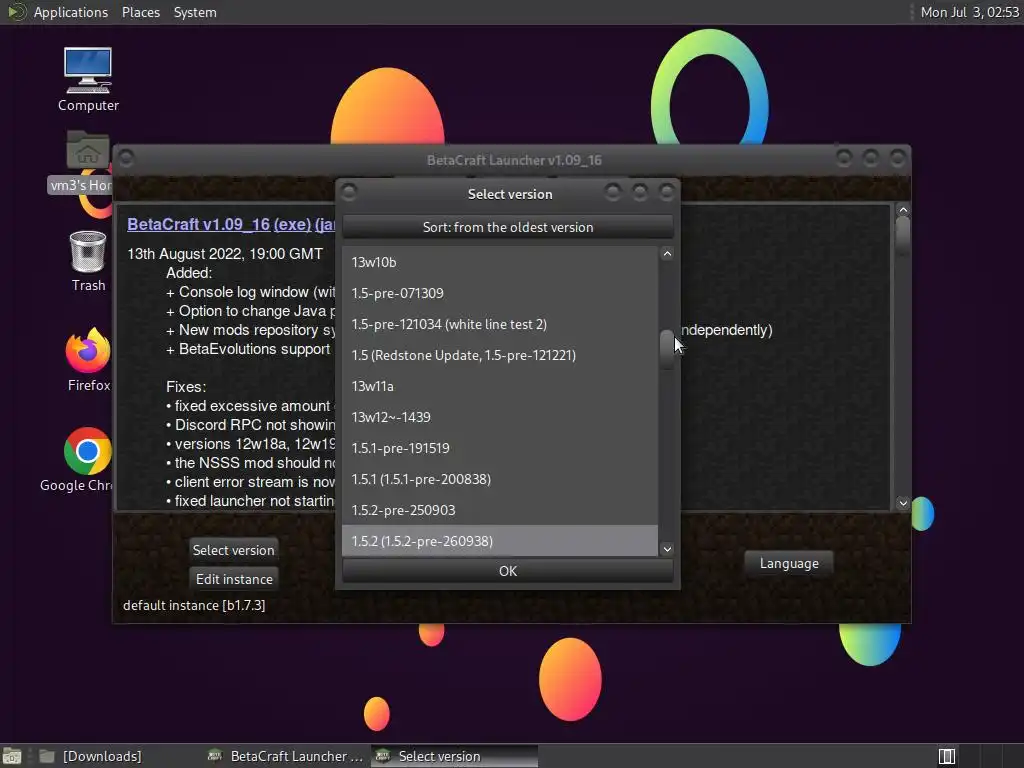The height and width of the screenshot is (768, 1024).
Task: Select 1.5 (Redstone Update, 1.5-pre-121221)
Action: pyautogui.click(x=500, y=355)
